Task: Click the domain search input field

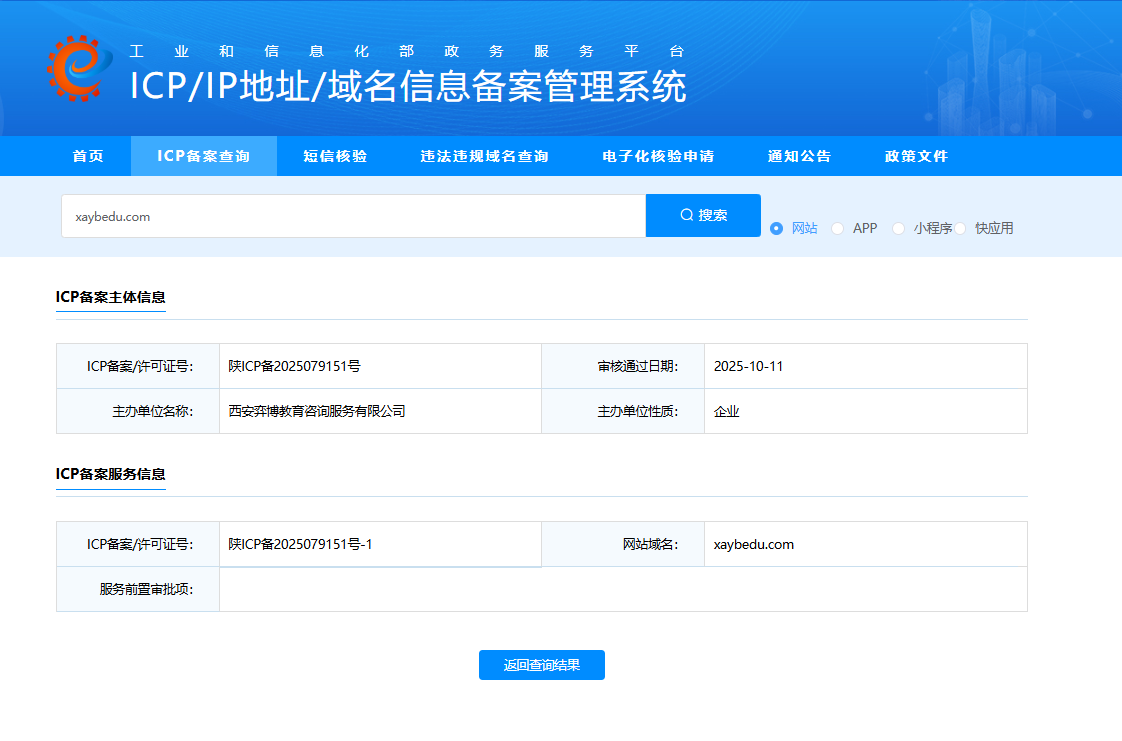Action: [353, 216]
